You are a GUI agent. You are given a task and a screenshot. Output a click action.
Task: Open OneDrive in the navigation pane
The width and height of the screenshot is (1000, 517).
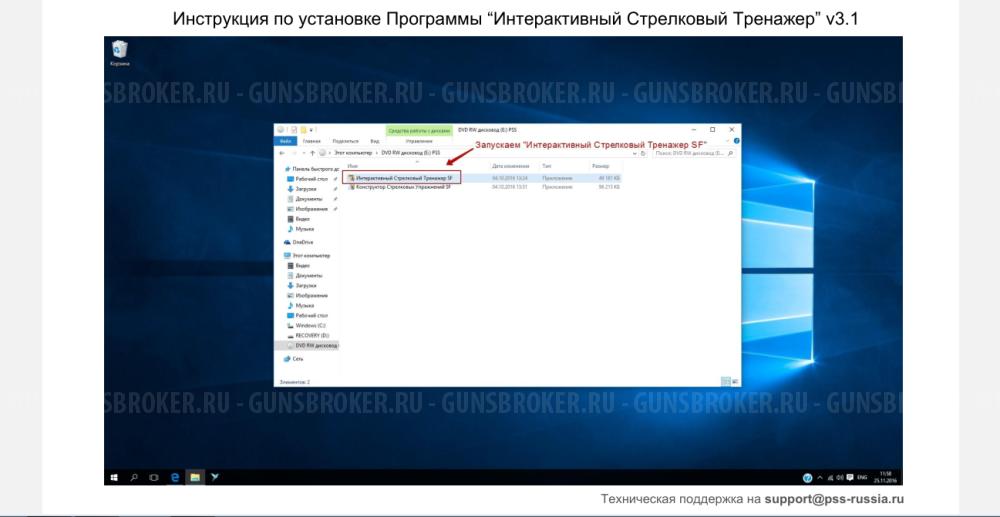[299, 242]
